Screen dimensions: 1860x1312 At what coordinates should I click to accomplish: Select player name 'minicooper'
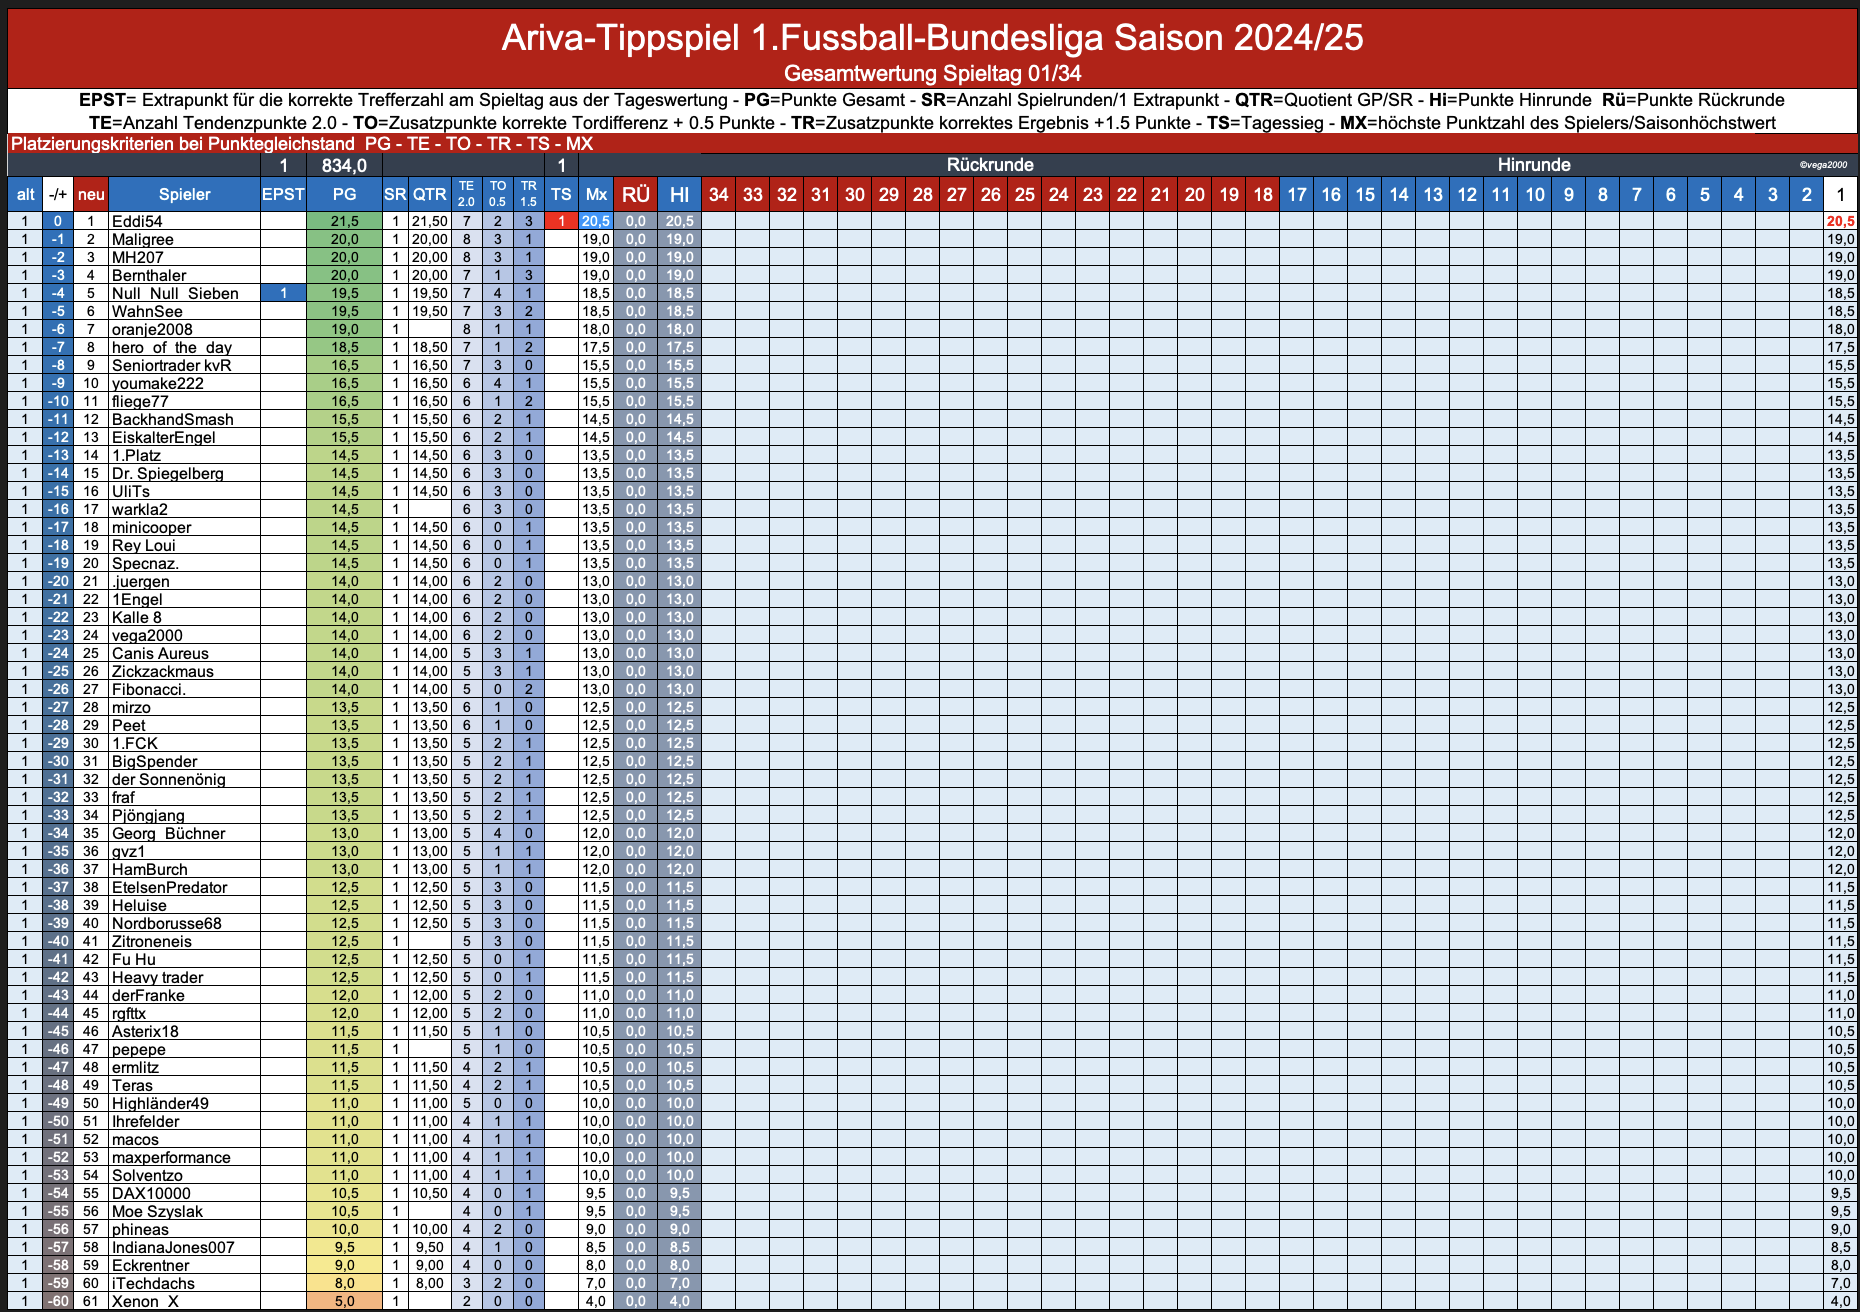pos(151,527)
